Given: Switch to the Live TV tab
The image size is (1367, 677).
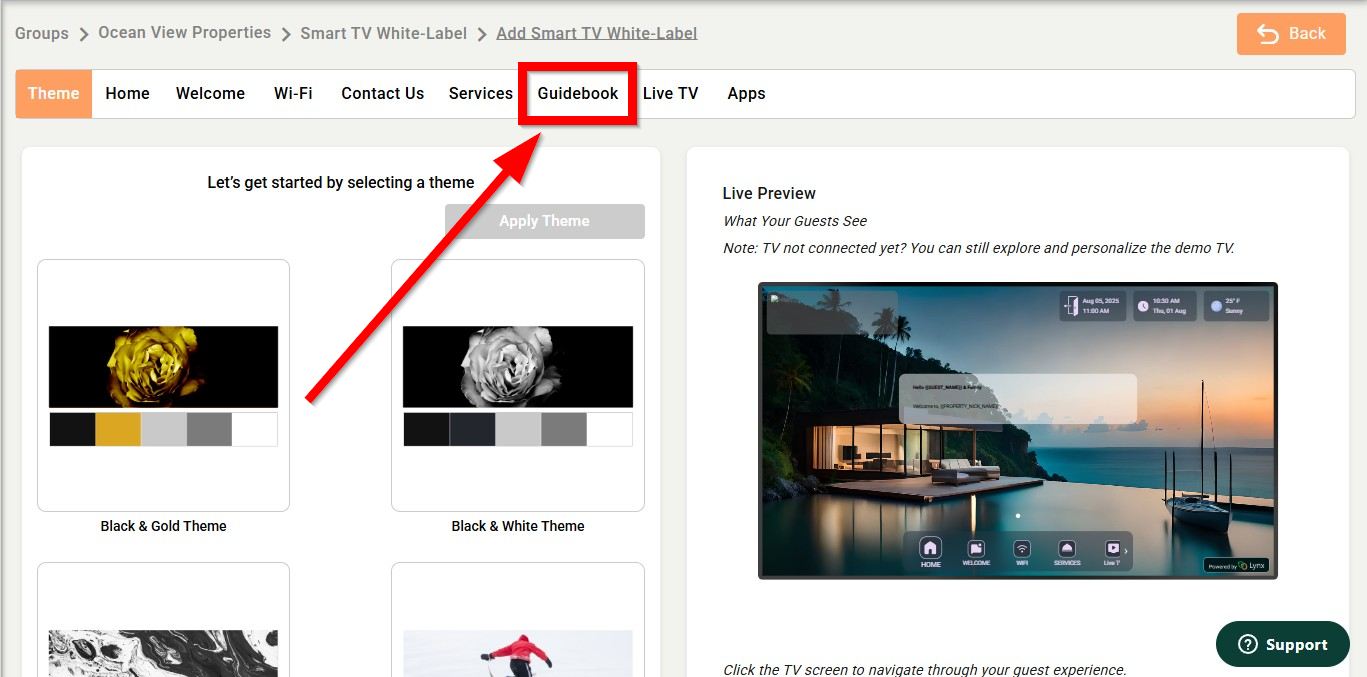Looking at the screenshot, I should click(670, 94).
